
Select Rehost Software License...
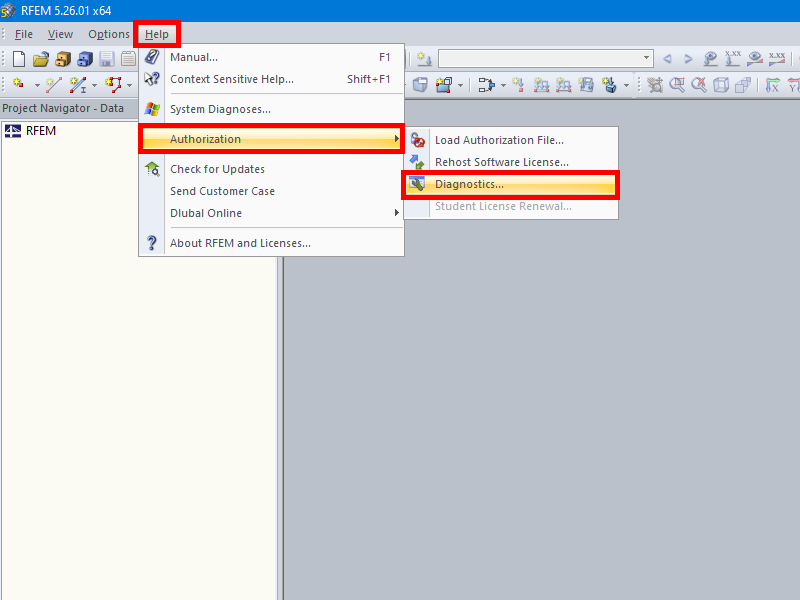click(x=511, y=162)
